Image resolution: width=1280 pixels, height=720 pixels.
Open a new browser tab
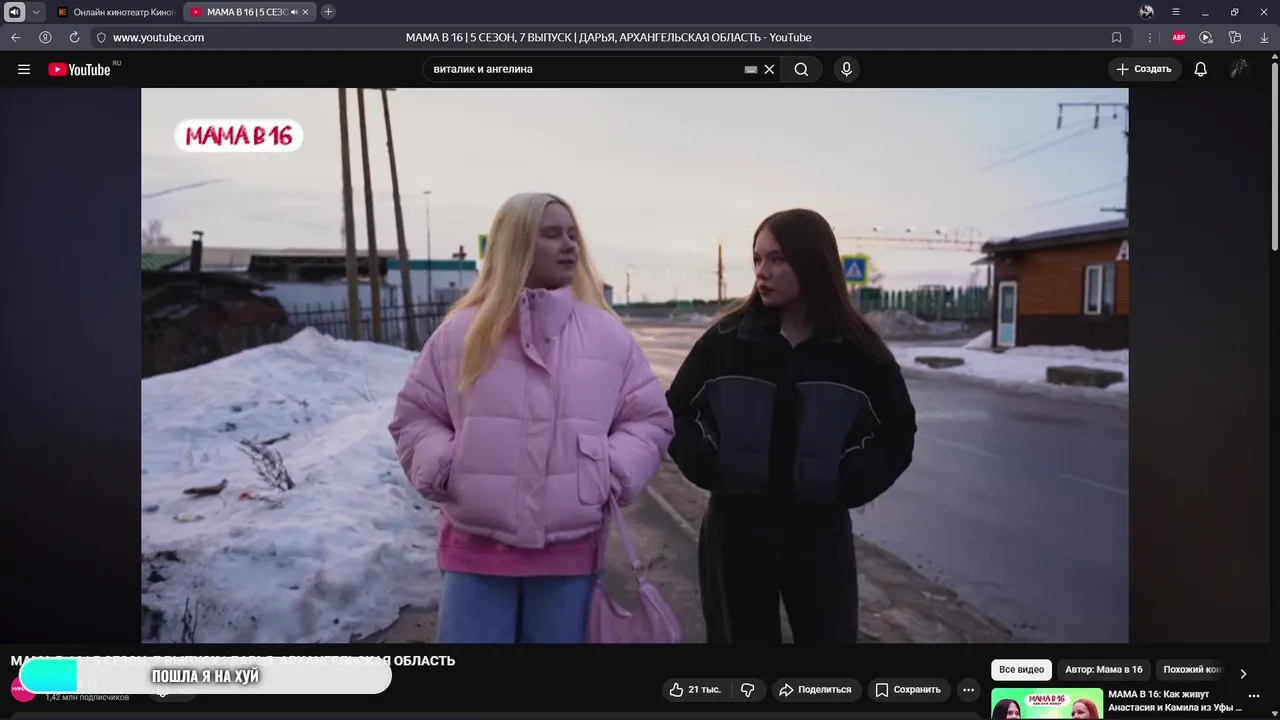[328, 12]
